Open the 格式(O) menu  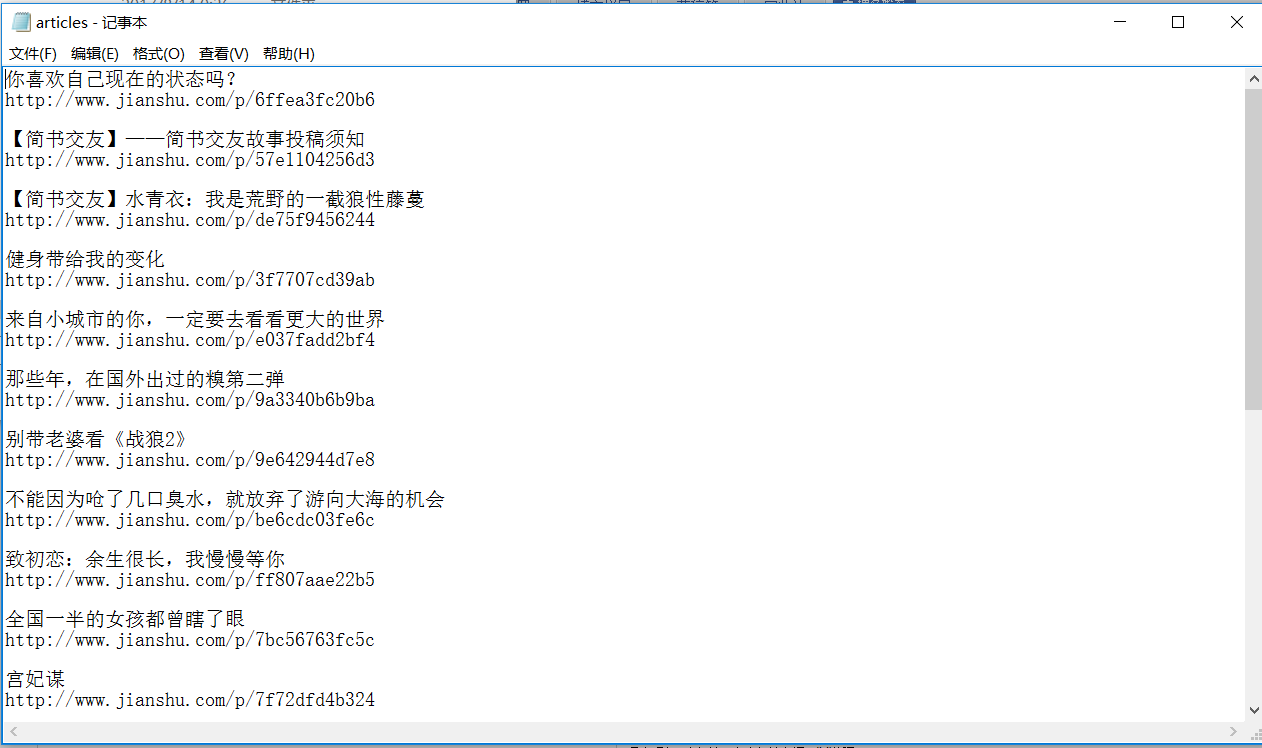(x=159, y=54)
